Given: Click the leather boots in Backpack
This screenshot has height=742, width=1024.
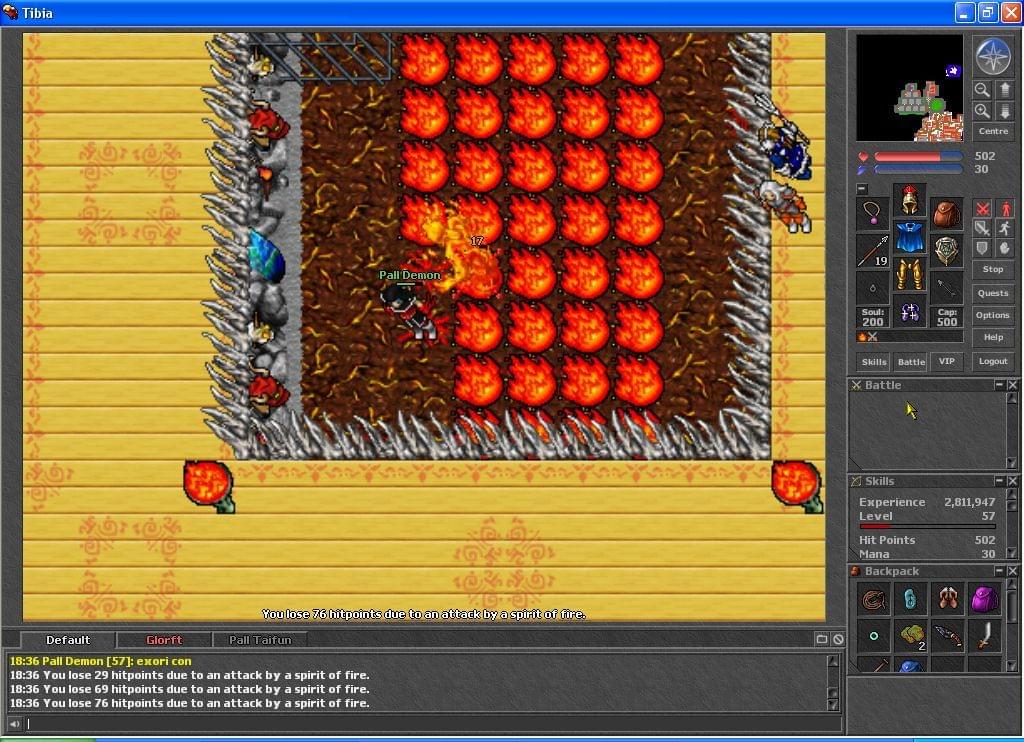Looking at the screenshot, I should (948, 599).
